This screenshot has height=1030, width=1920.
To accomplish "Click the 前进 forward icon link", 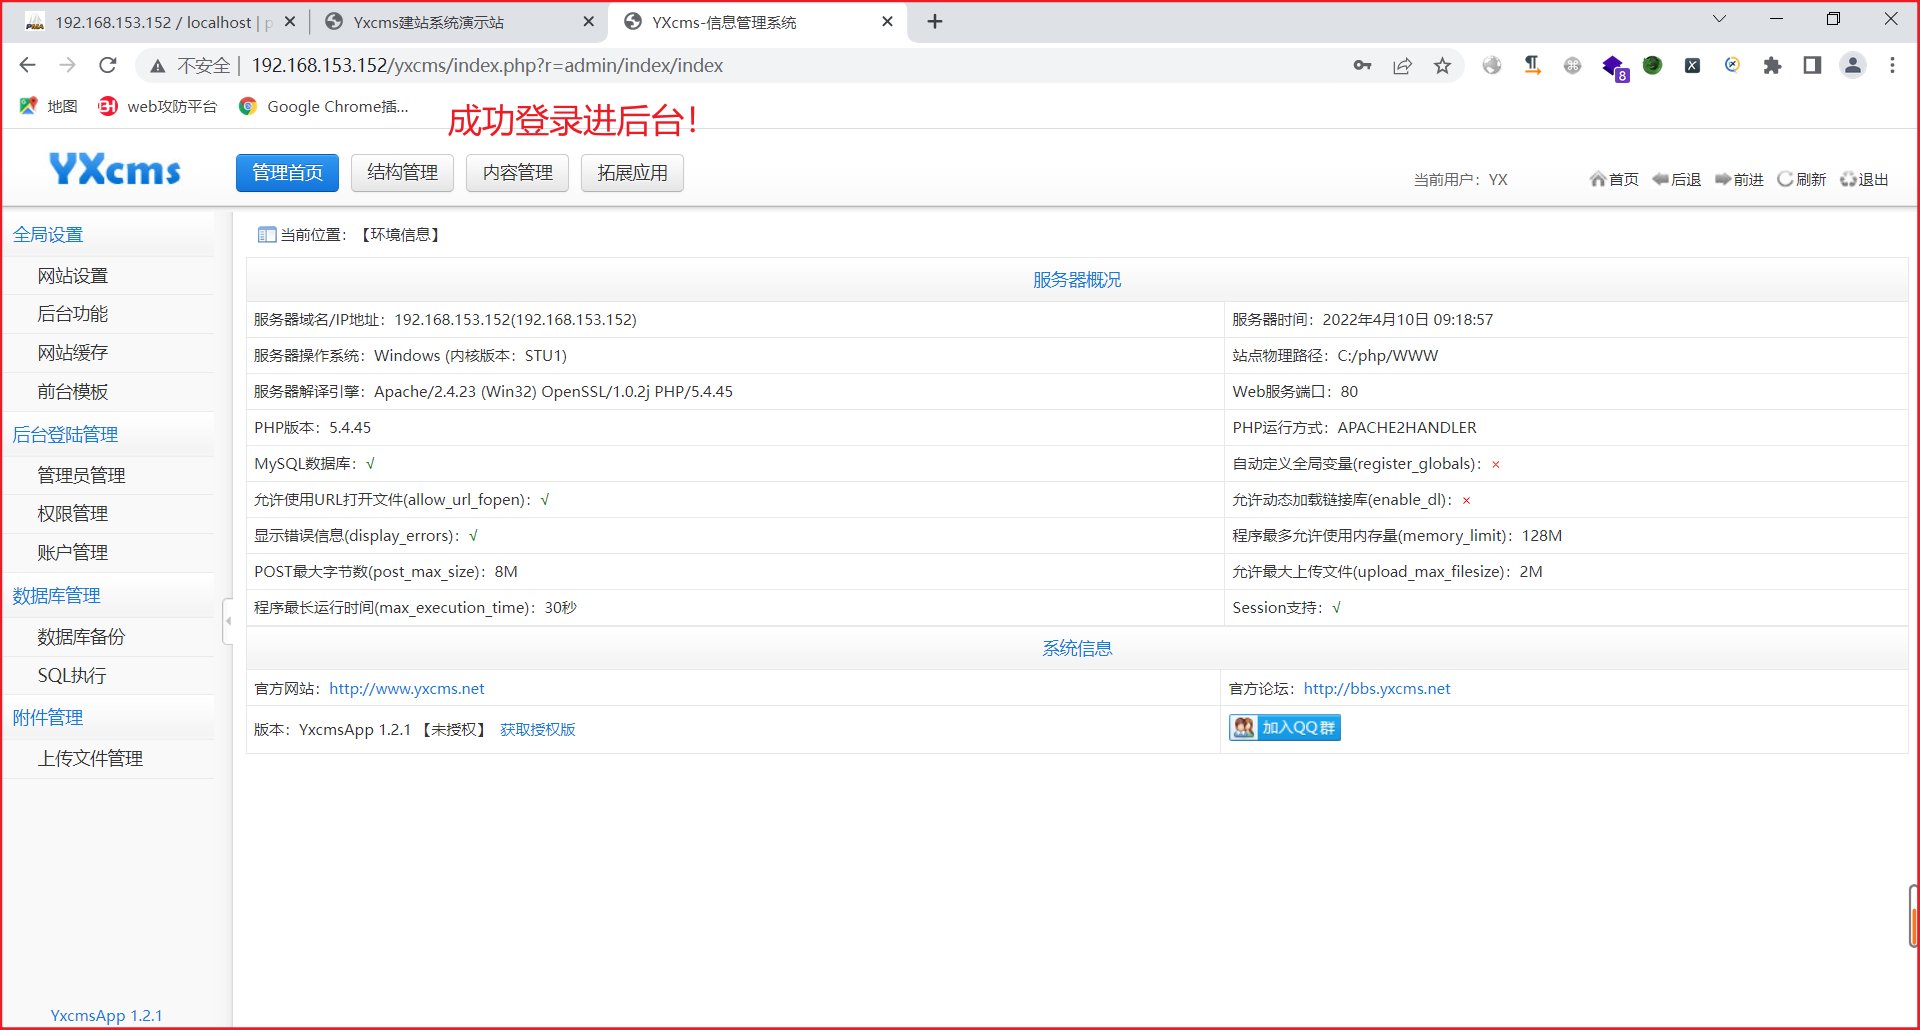I will [1739, 180].
